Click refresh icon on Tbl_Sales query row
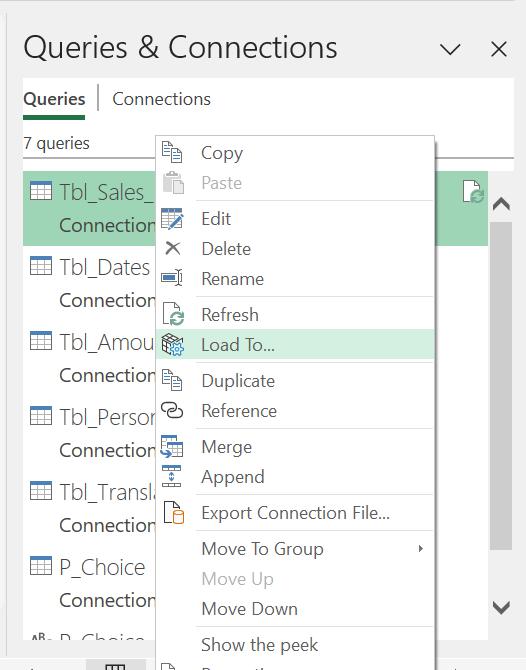Image resolution: width=526 pixels, height=670 pixels. 473,191
